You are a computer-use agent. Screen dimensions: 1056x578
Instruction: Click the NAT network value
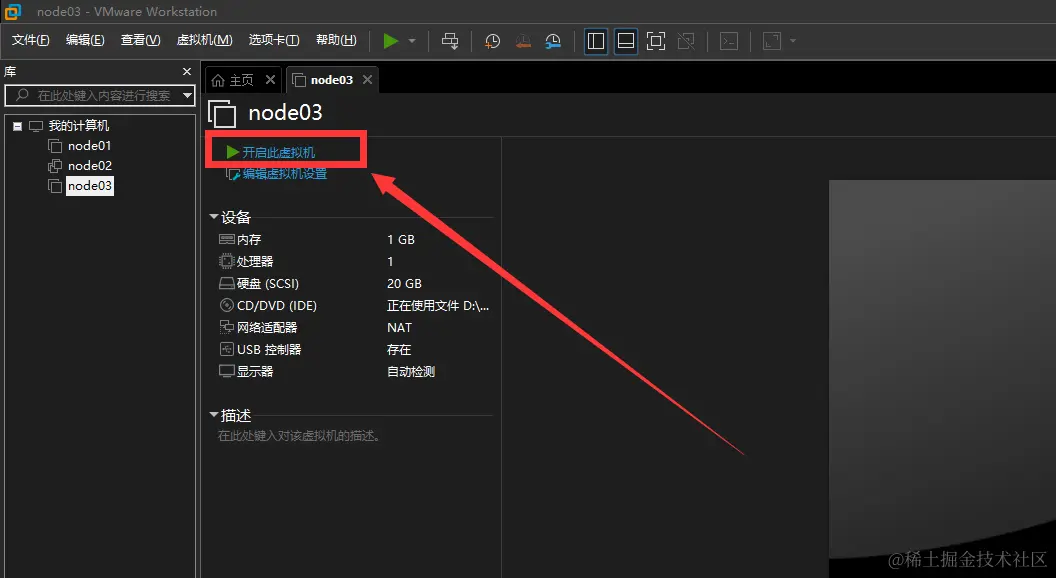click(399, 327)
